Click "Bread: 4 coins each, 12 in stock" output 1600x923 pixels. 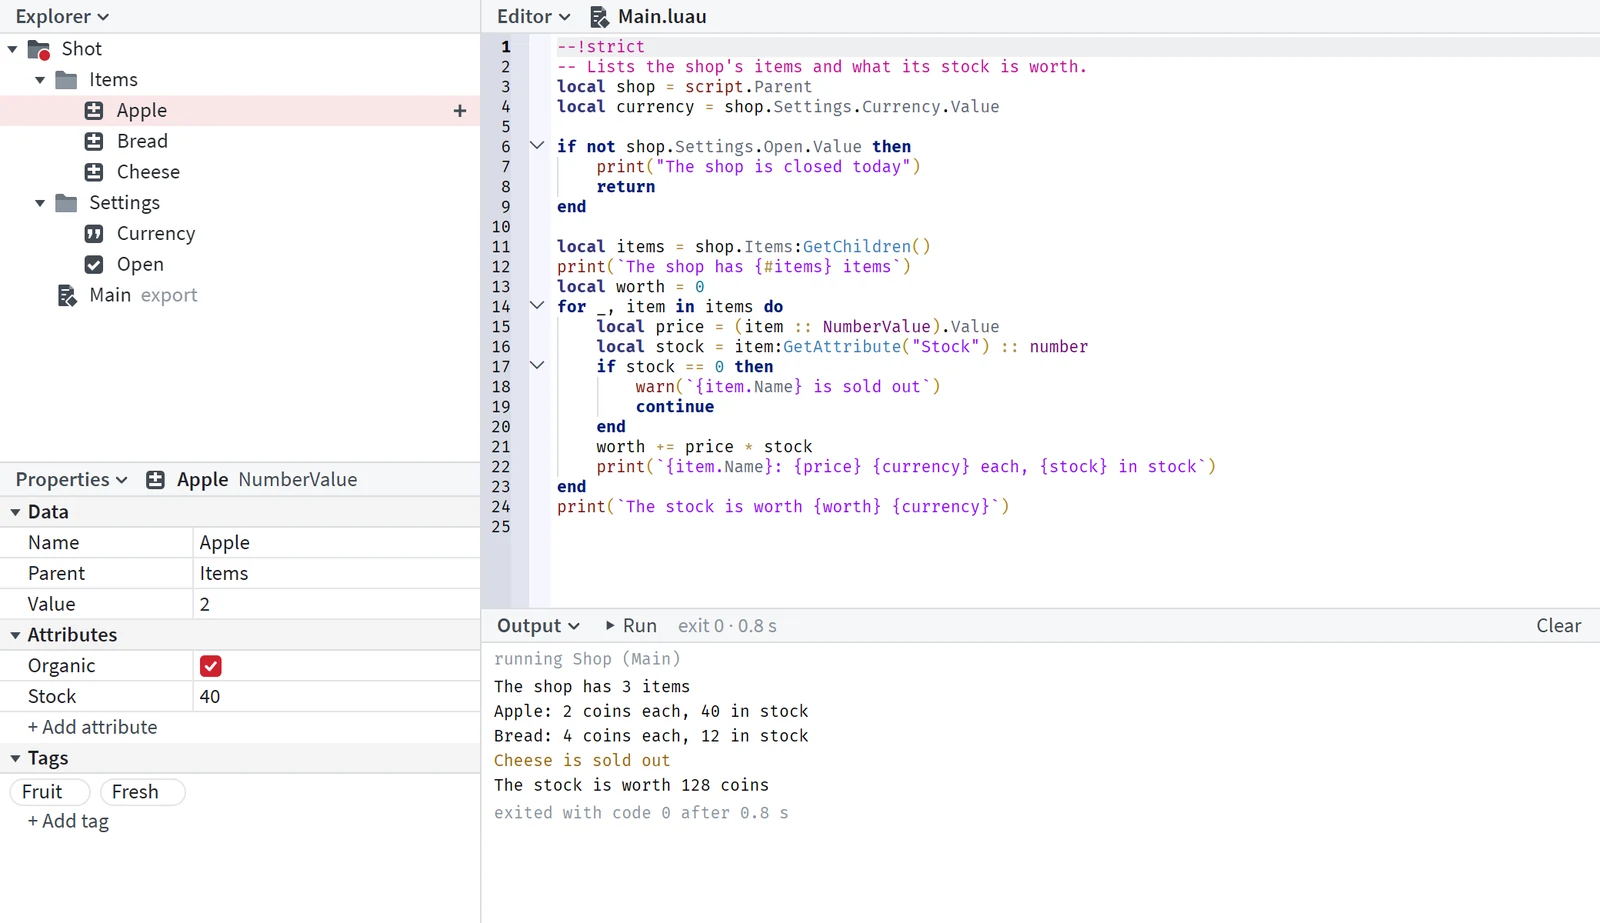[x=651, y=736]
